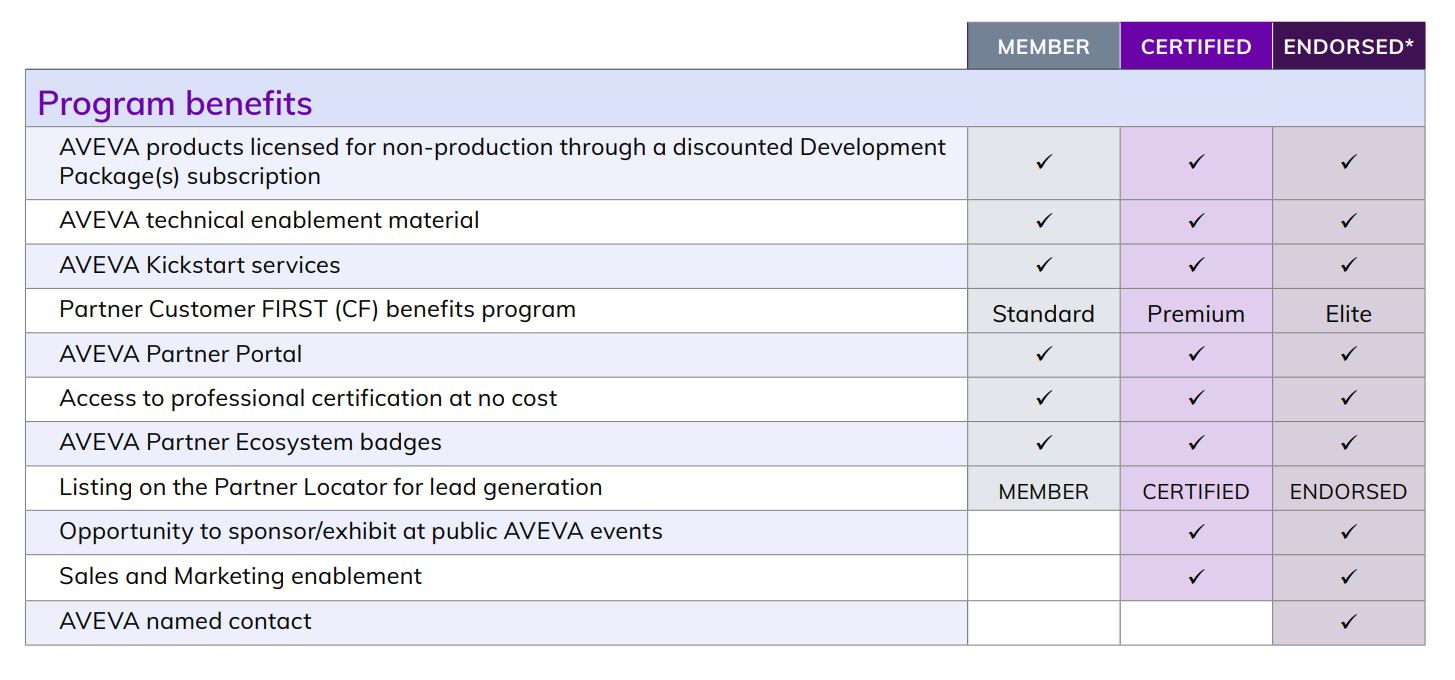
Task: Click Certified checkmark for professional certification access
Action: (1196, 398)
